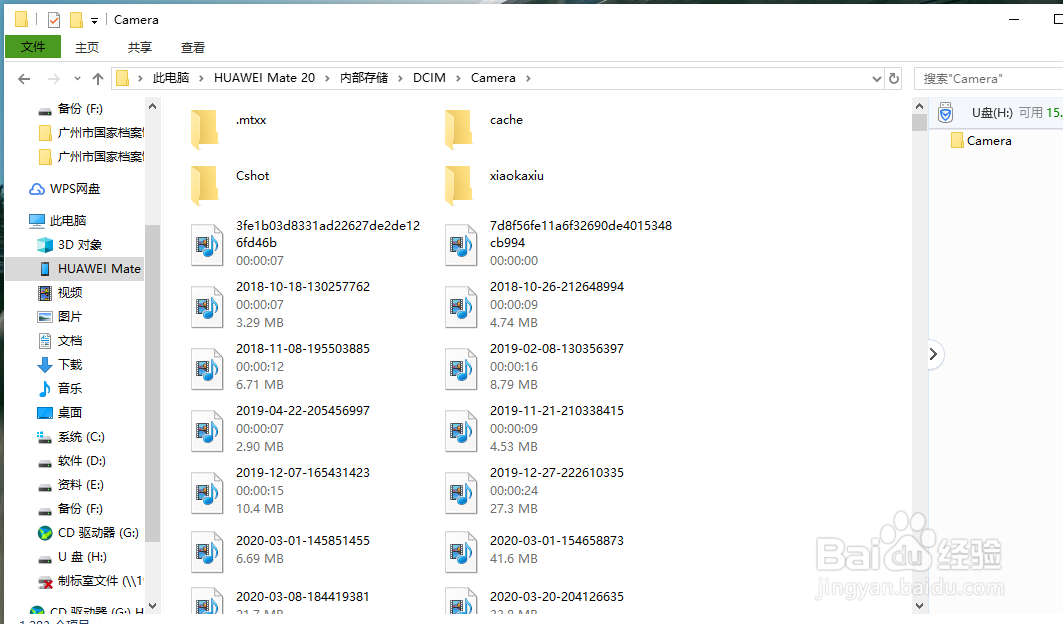Viewport: 1063px width, 624px height.
Task: Select 3D 对象 in the sidebar
Action: coord(70,245)
